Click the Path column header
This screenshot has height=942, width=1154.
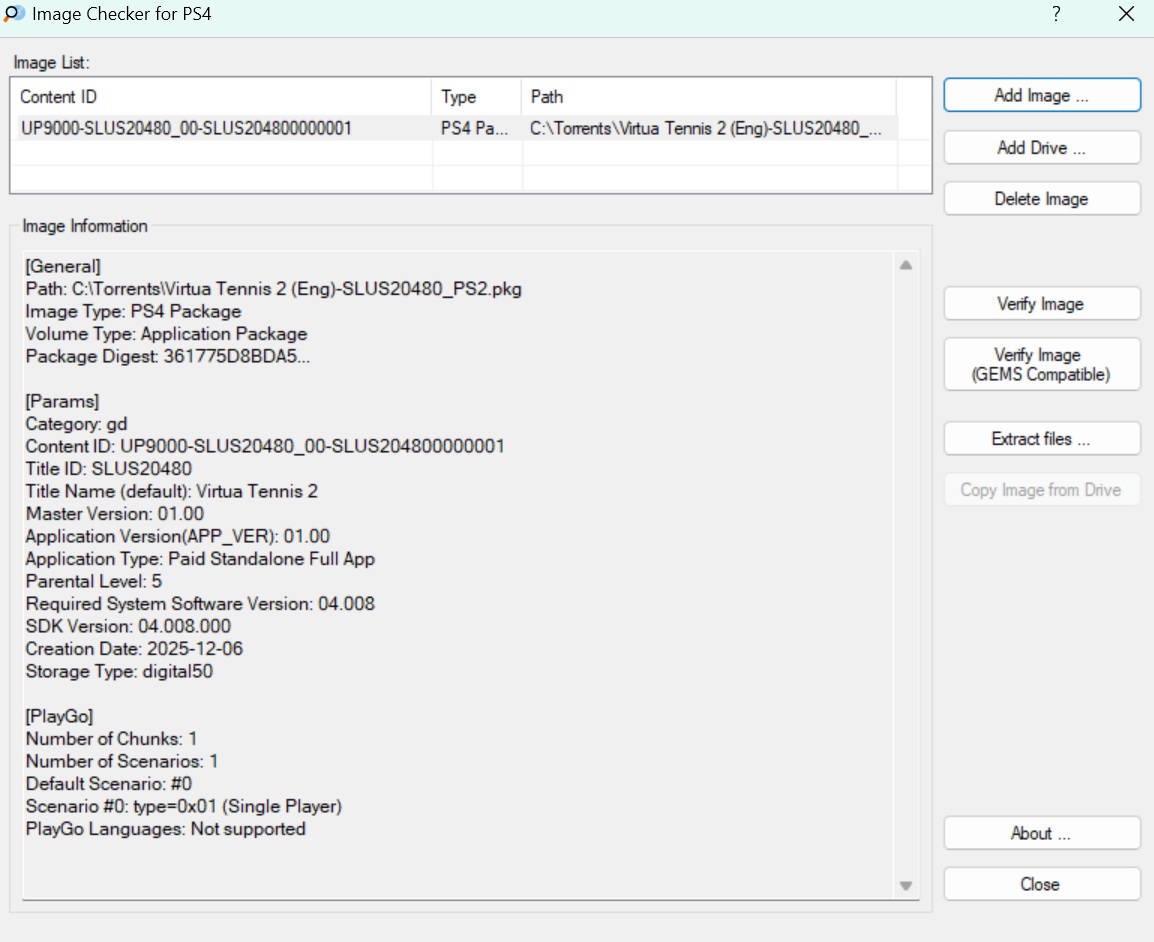[x=707, y=97]
